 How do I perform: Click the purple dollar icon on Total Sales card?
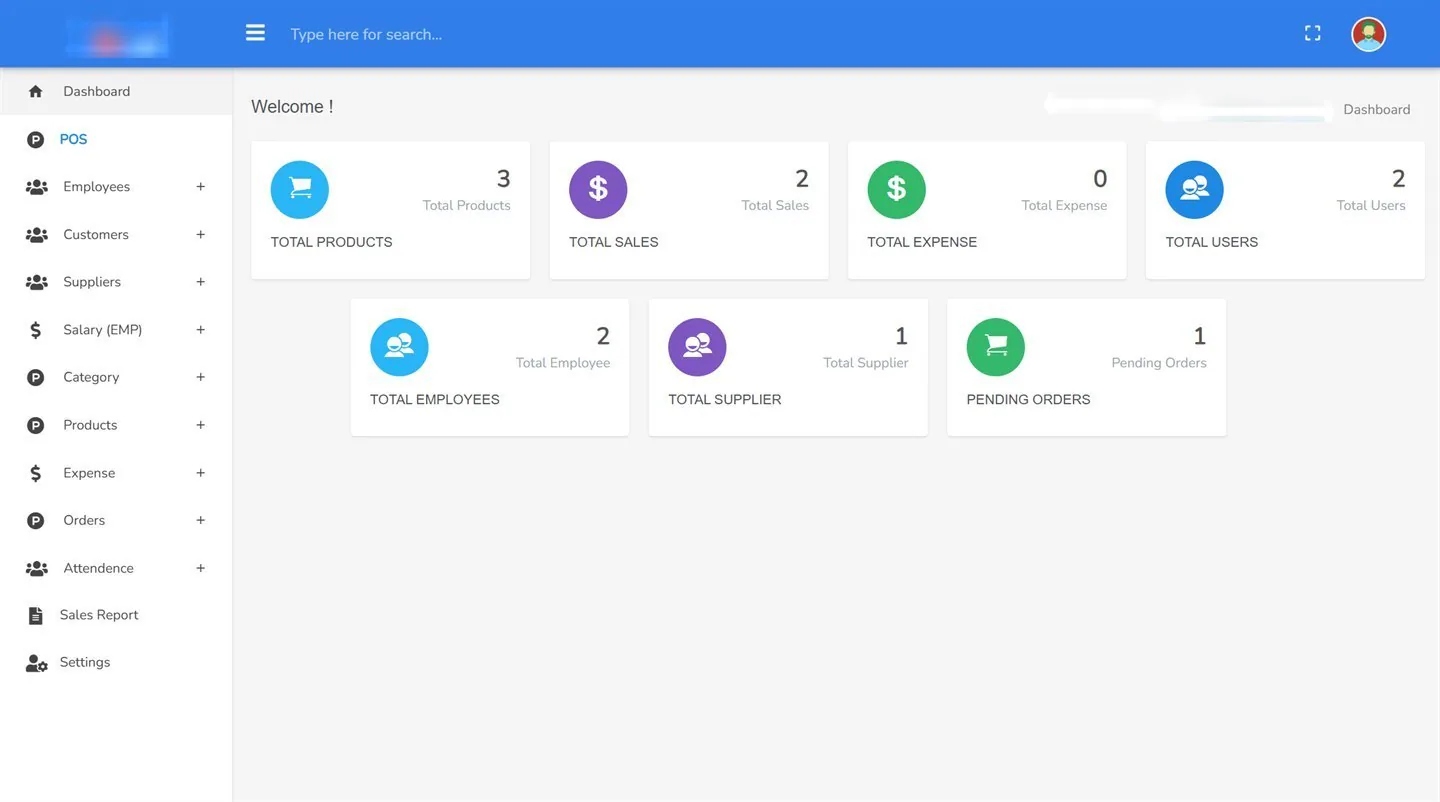pyautogui.click(x=598, y=190)
